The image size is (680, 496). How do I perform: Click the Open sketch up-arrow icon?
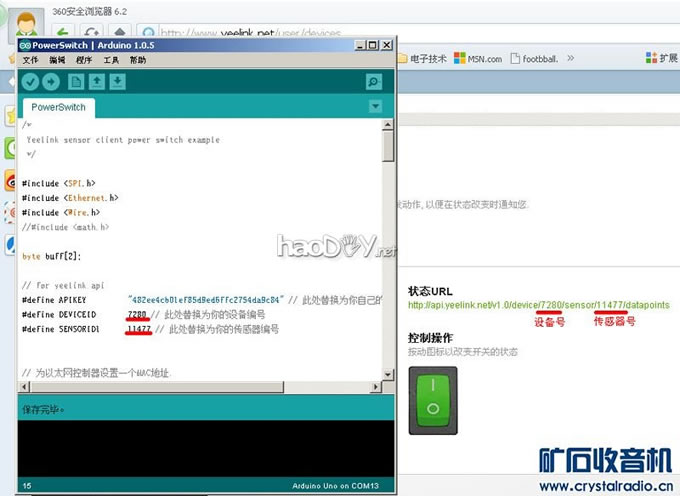pyautogui.click(x=97, y=81)
